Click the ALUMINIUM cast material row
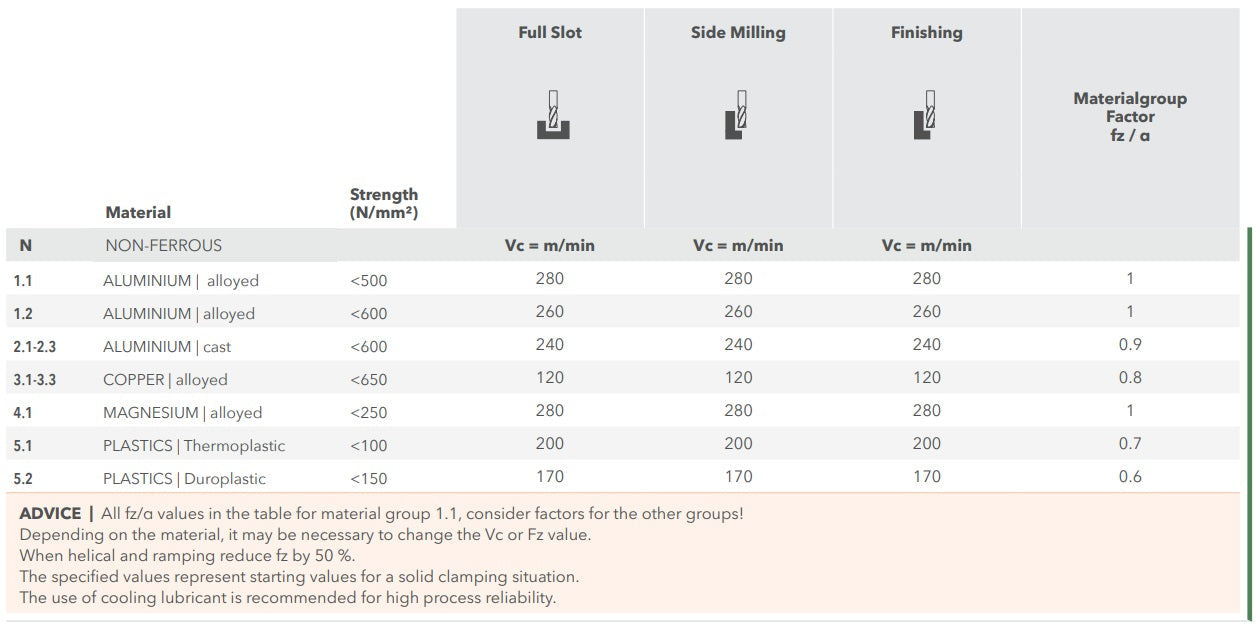This screenshot has width=1257, height=628. click(x=167, y=347)
